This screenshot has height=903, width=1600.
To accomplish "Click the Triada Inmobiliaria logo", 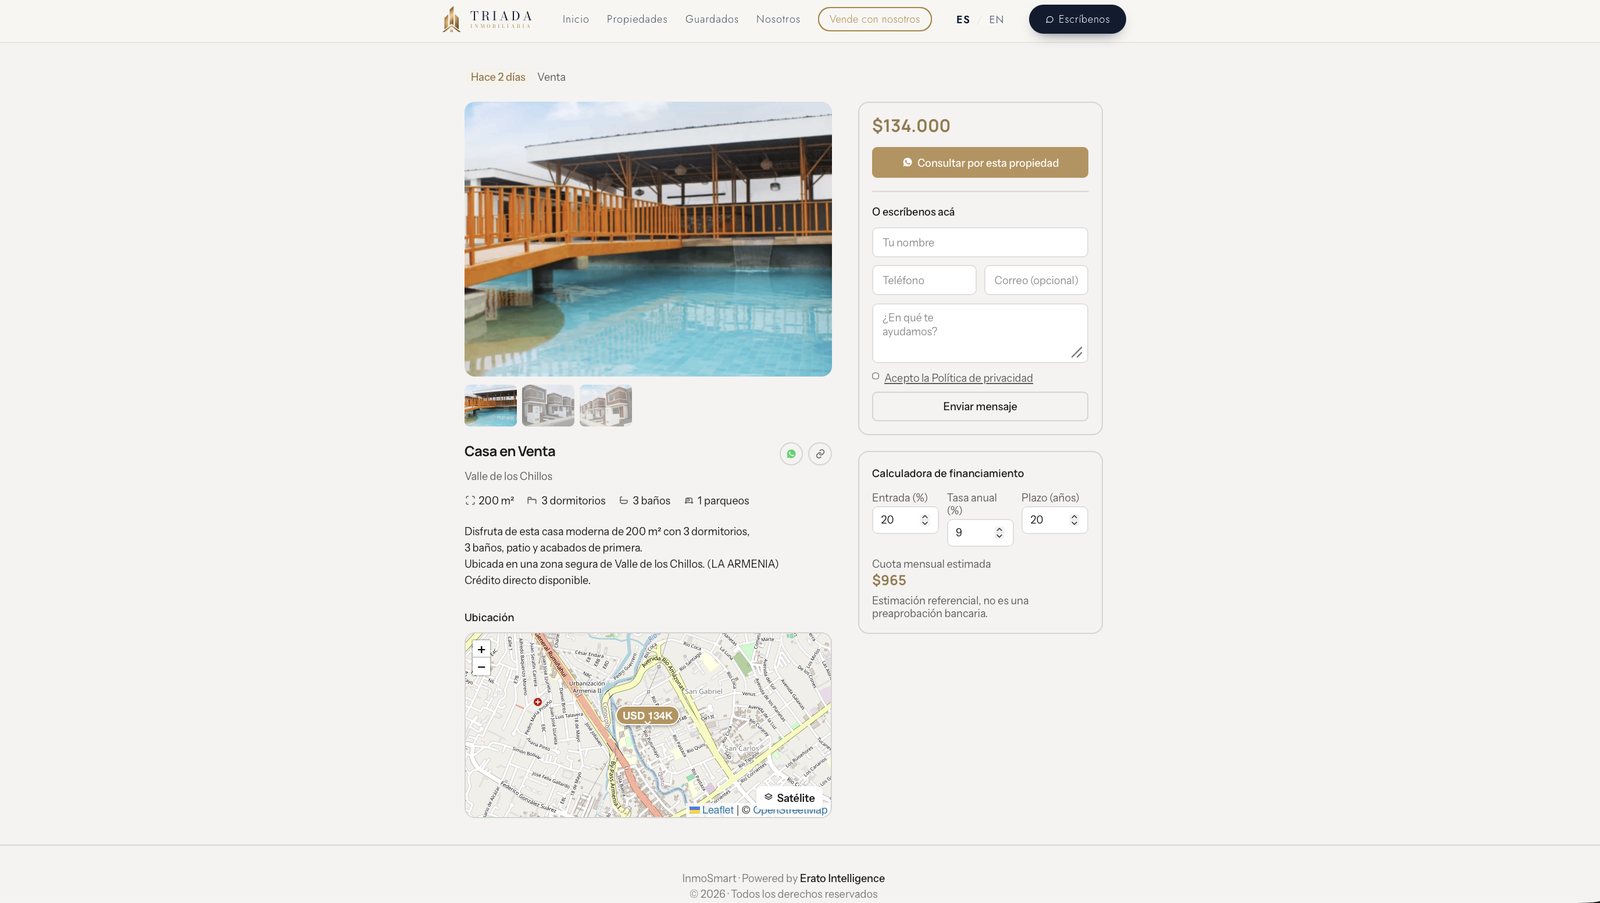I will (x=487, y=19).
